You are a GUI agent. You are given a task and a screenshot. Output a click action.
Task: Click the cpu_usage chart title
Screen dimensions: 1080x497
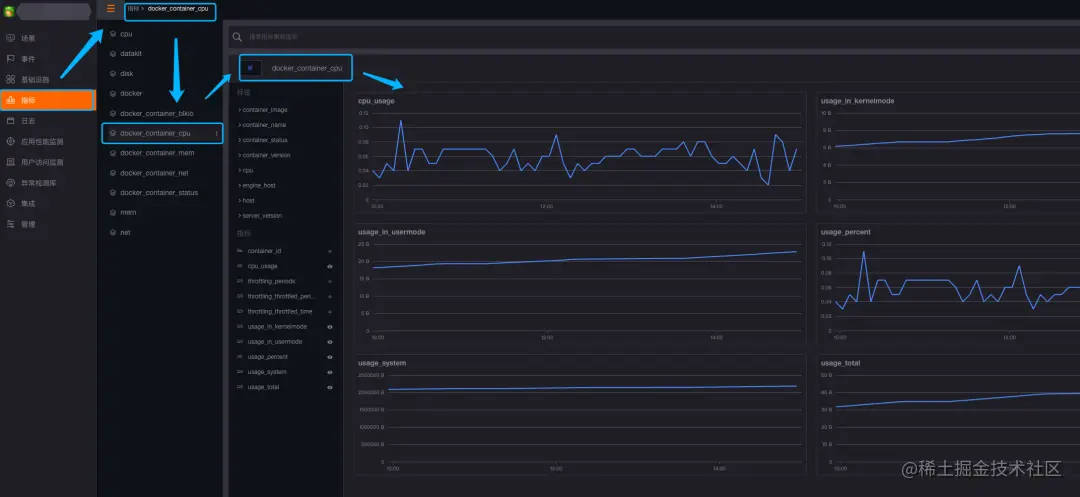click(376, 101)
